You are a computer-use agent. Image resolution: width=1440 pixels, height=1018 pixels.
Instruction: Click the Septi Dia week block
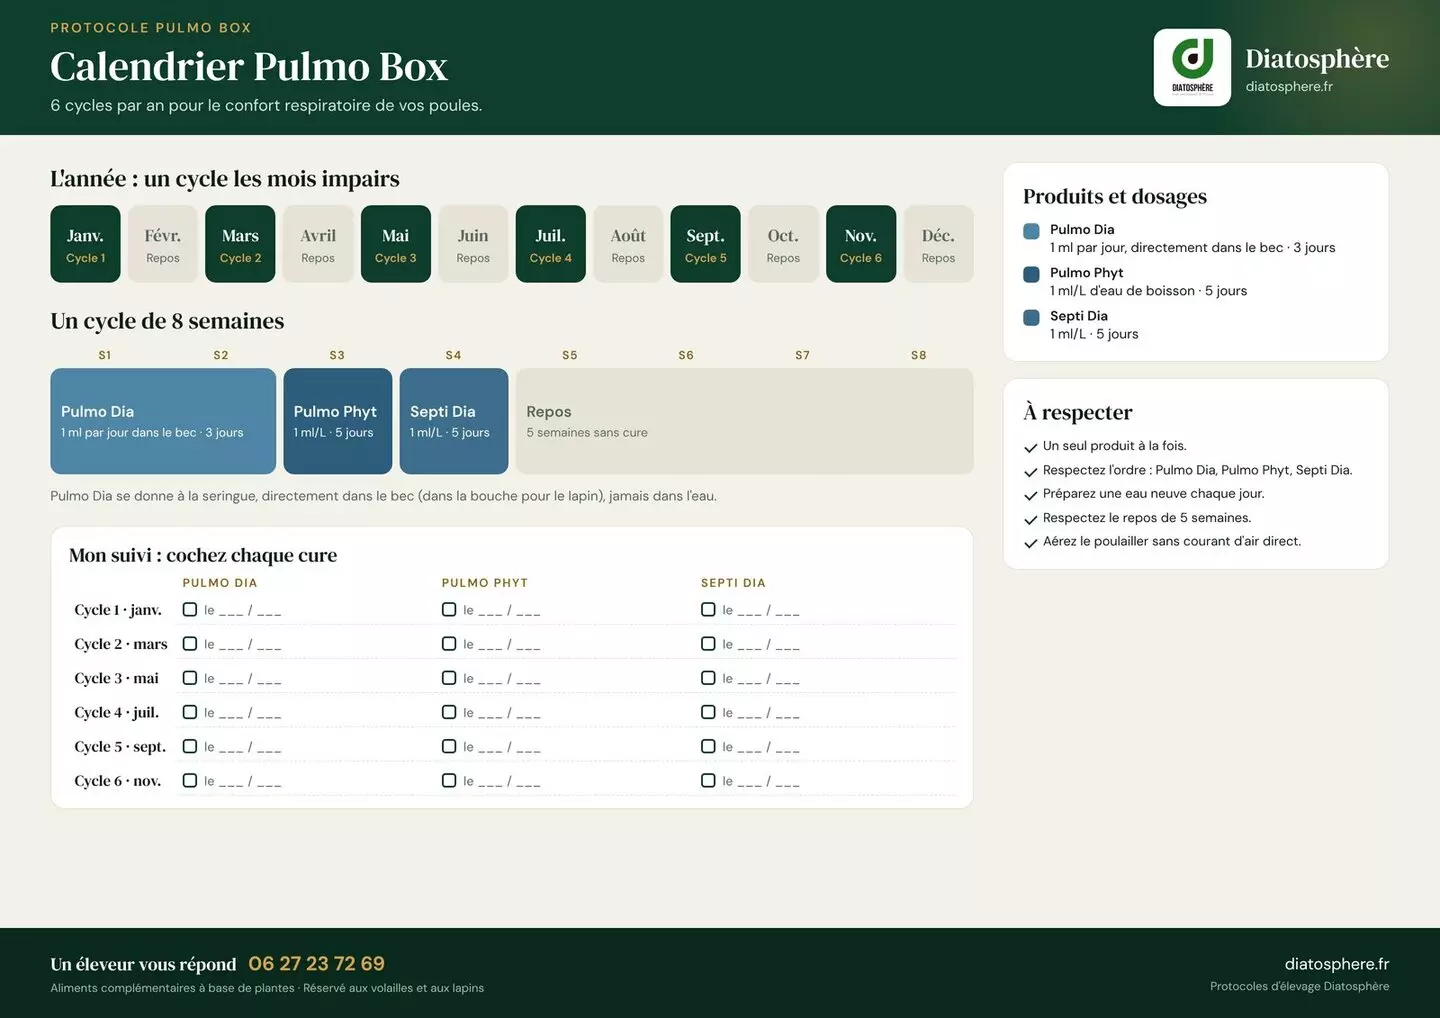point(454,421)
